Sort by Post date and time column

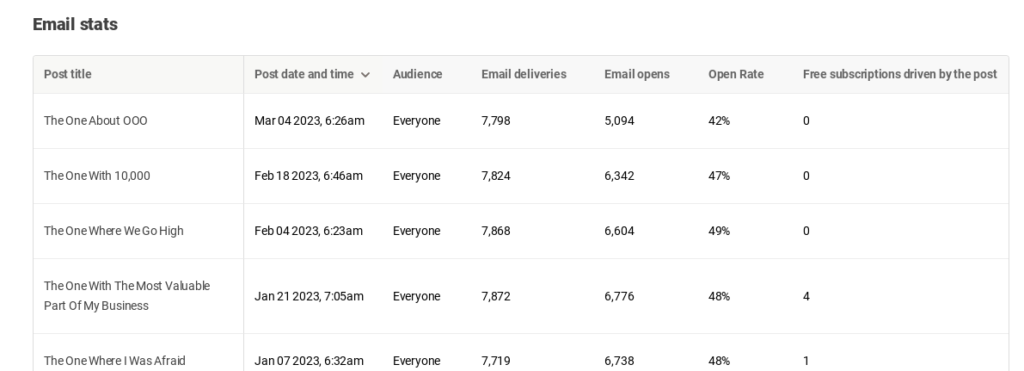pos(304,74)
